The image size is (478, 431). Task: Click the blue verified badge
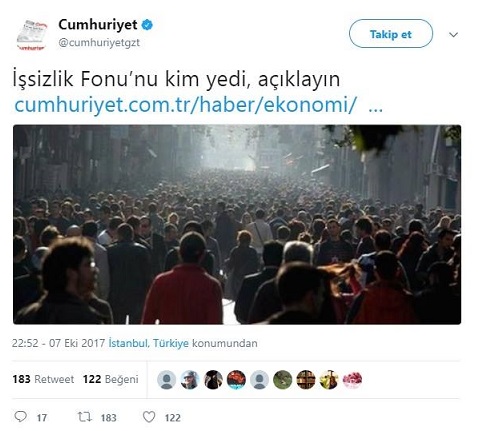click(x=147, y=25)
